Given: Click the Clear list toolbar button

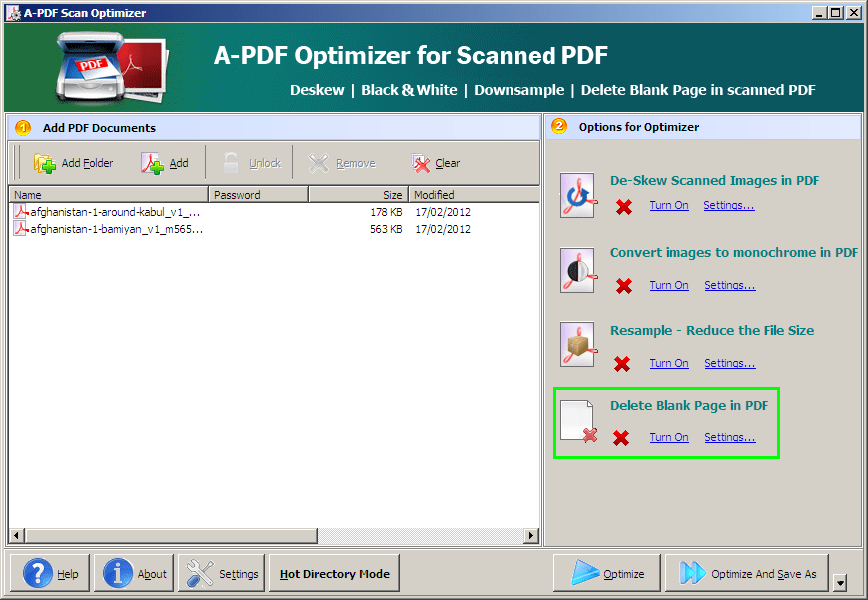Looking at the screenshot, I should (x=436, y=163).
